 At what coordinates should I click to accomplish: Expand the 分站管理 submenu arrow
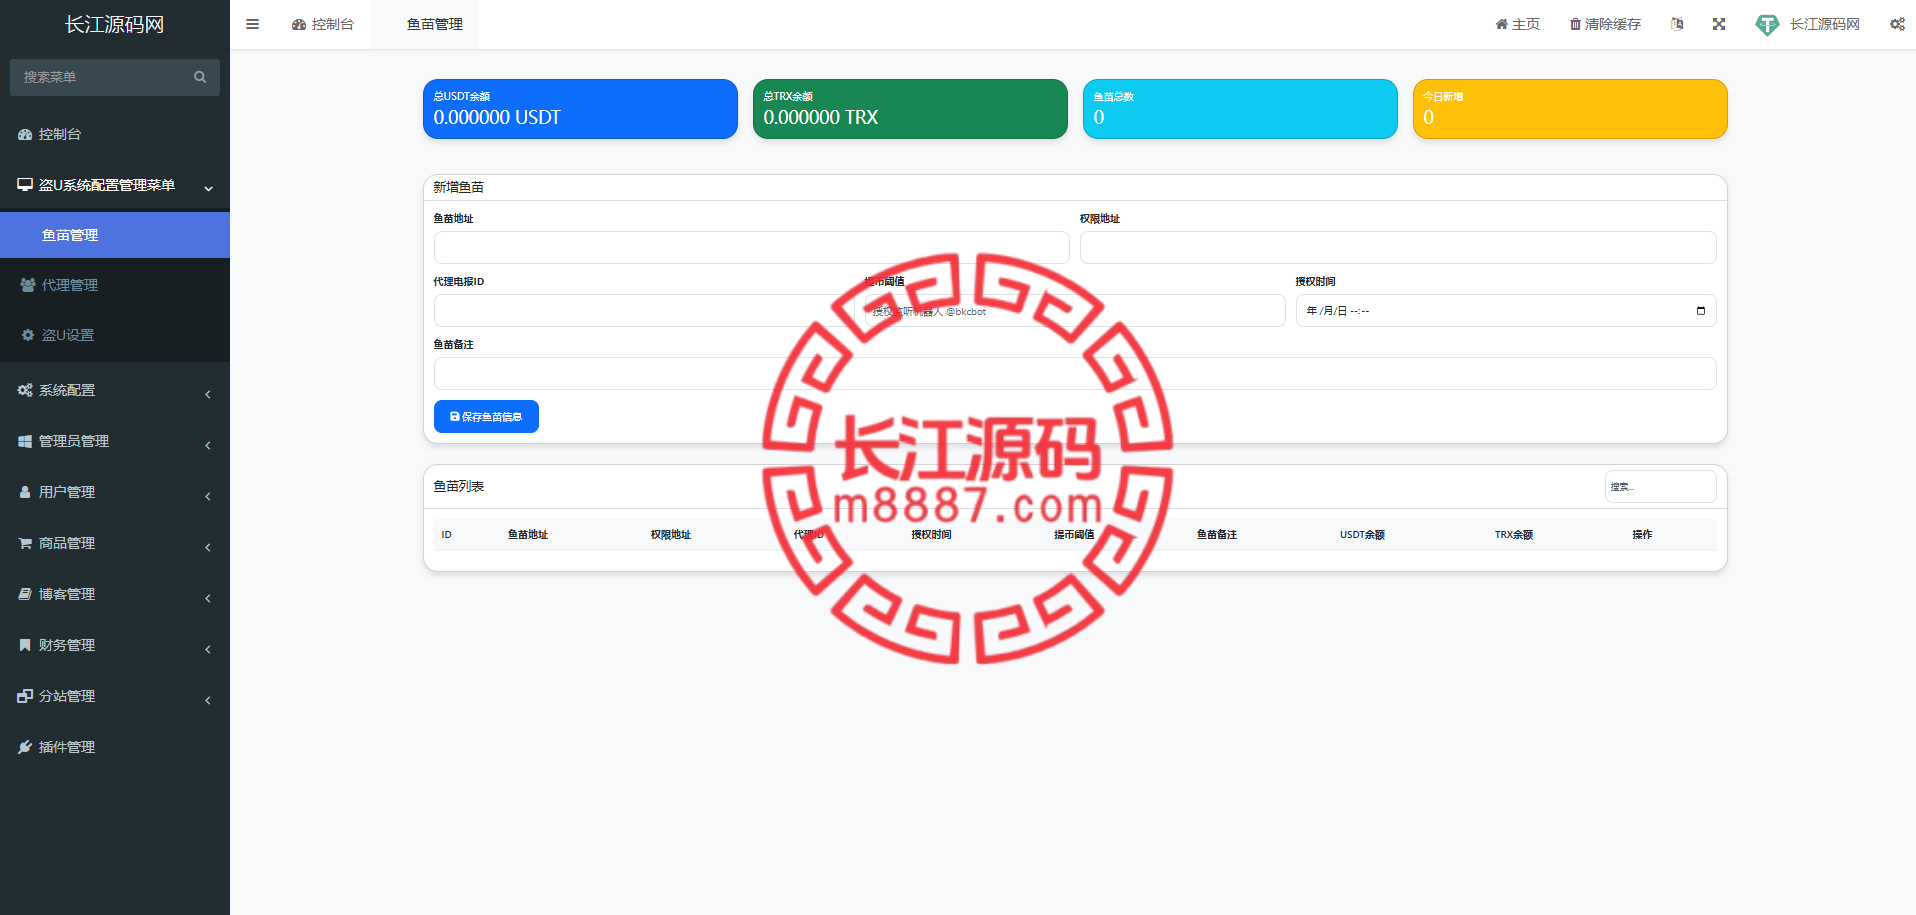pyautogui.click(x=208, y=700)
